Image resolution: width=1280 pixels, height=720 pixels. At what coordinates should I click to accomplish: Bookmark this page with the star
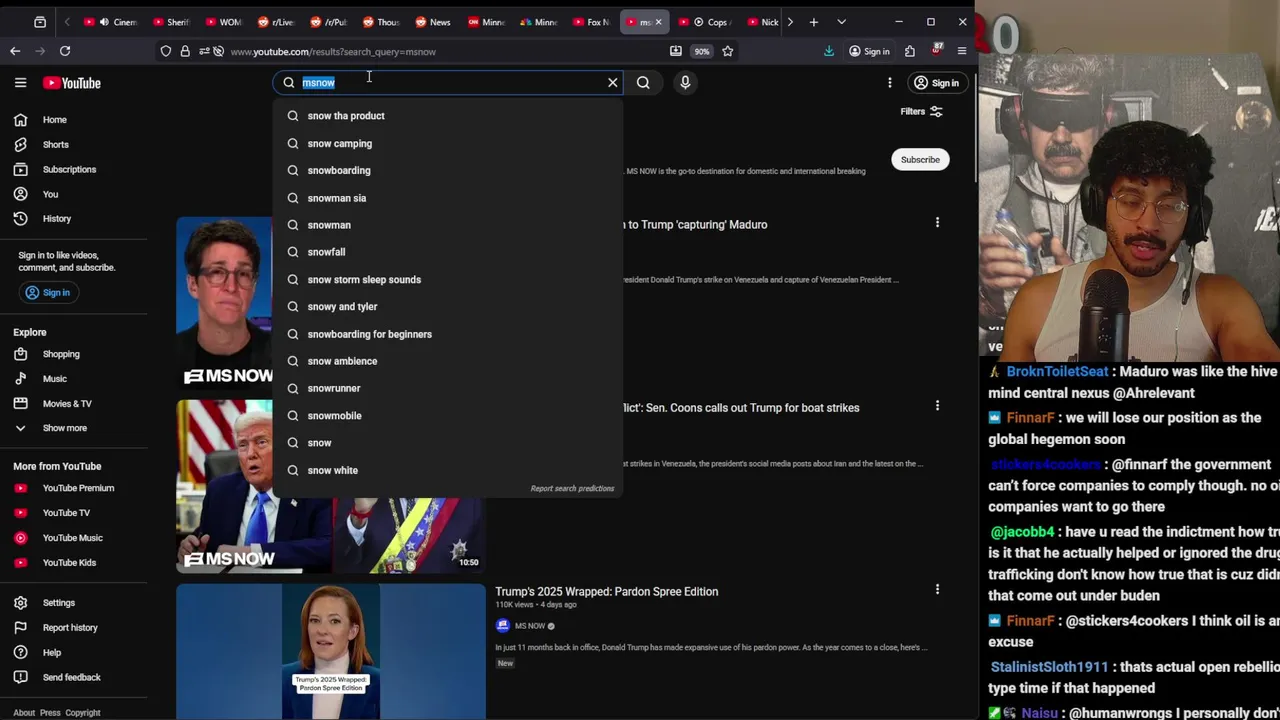coord(727,51)
